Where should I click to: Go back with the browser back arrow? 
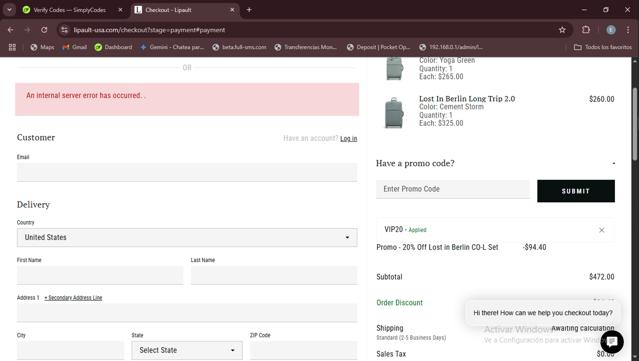click(x=11, y=30)
